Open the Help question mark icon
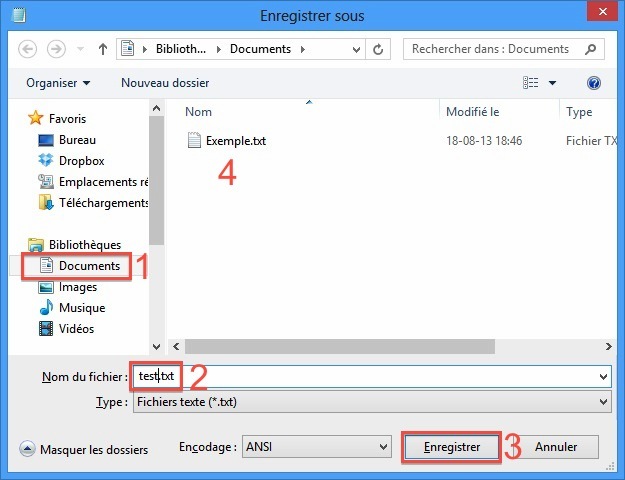 coord(594,83)
